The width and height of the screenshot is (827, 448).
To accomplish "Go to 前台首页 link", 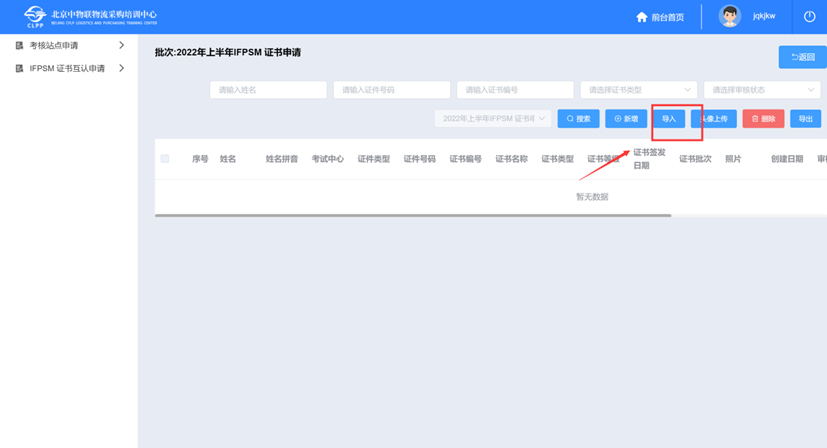I will 667,17.
